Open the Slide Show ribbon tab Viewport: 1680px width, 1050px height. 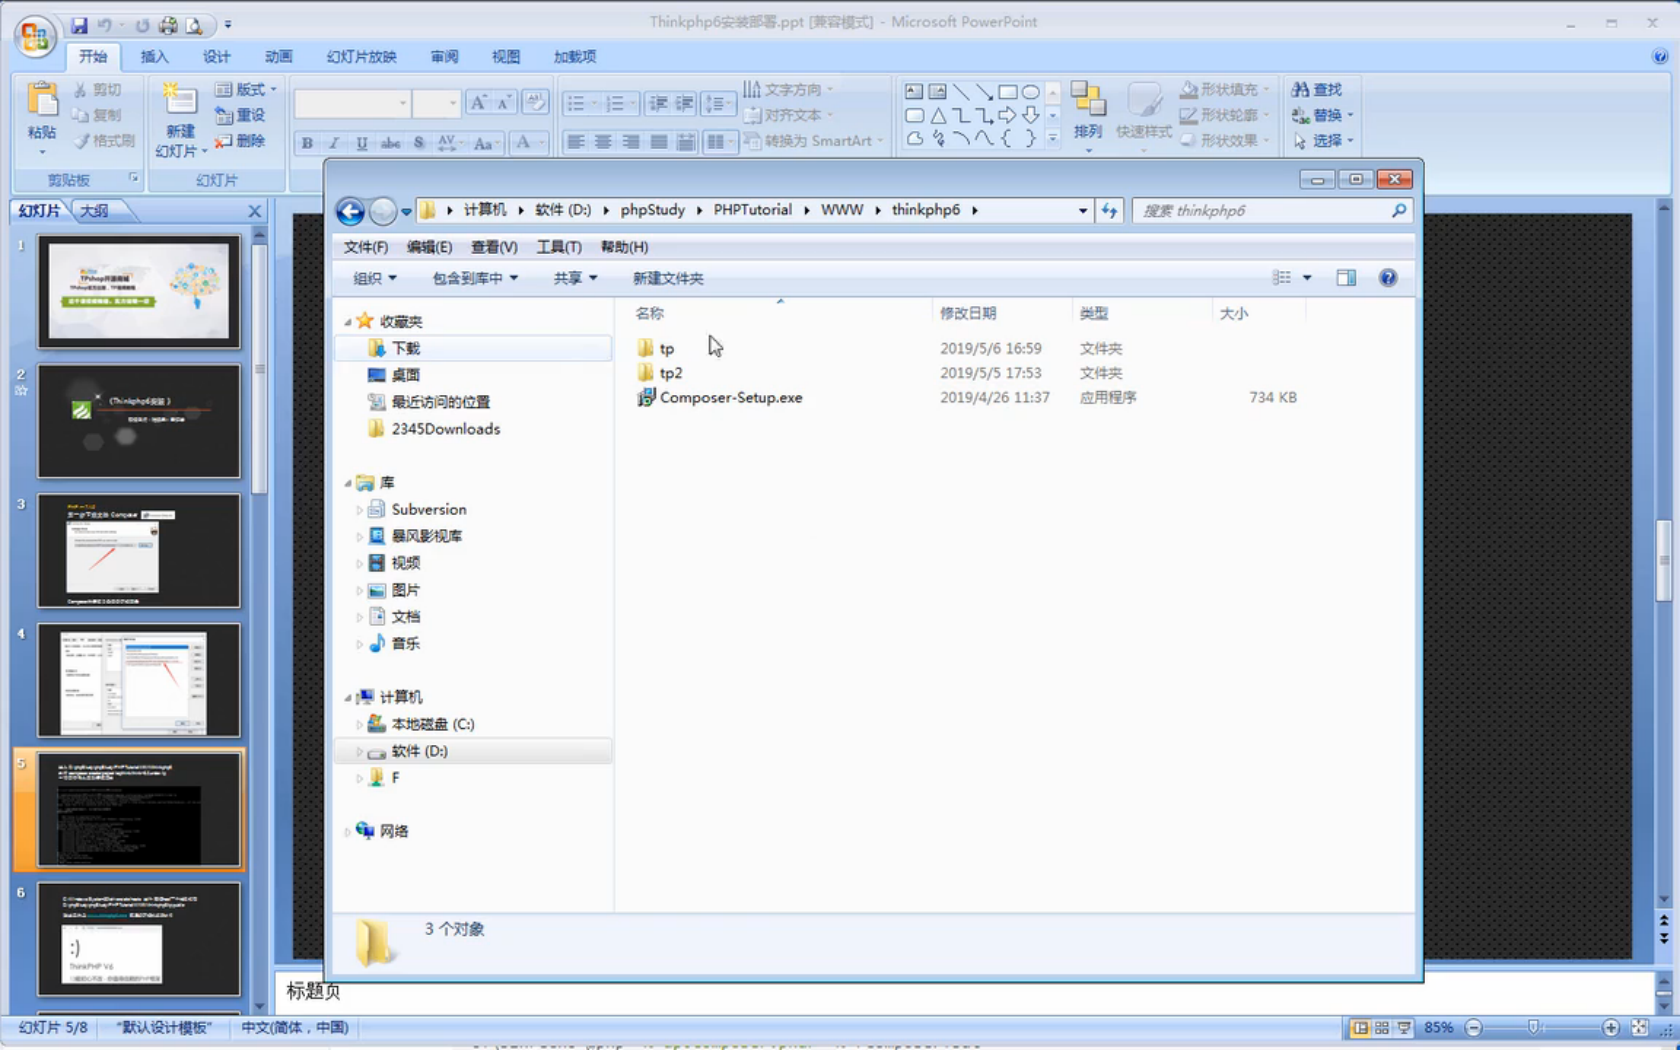pos(361,57)
